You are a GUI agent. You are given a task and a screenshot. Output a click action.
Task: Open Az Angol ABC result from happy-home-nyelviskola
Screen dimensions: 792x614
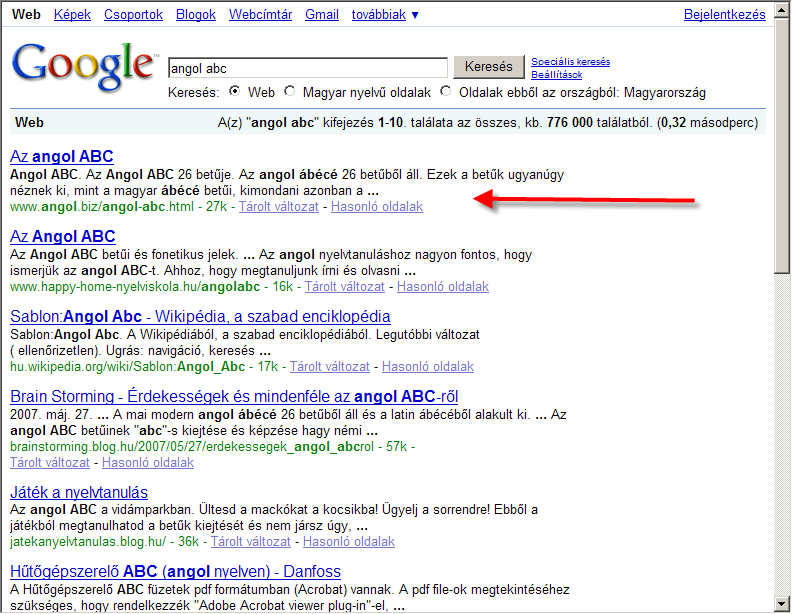63,236
